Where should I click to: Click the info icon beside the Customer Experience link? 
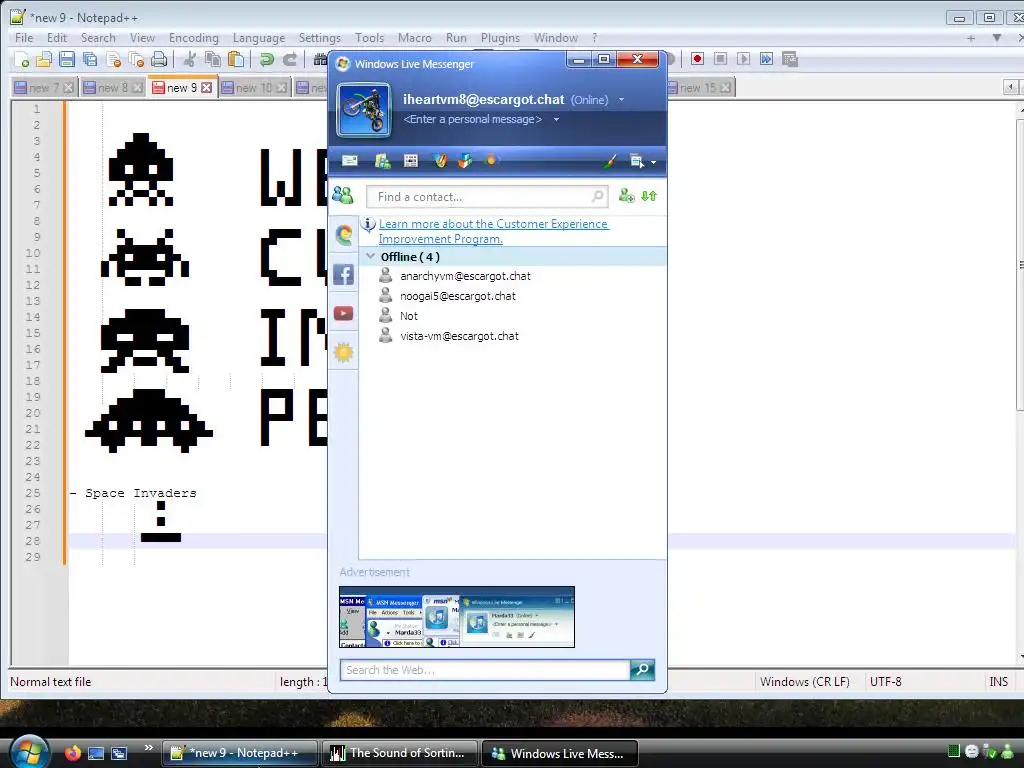pyautogui.click(x=368, y=225)
